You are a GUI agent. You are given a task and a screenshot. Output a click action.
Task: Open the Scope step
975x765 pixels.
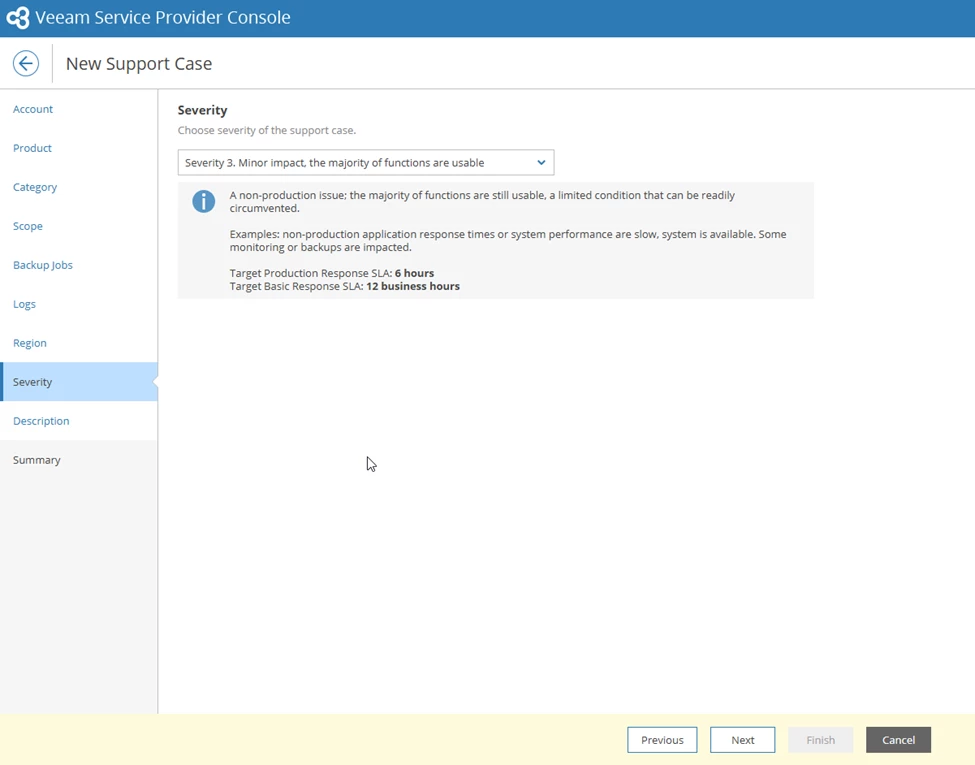28,226
